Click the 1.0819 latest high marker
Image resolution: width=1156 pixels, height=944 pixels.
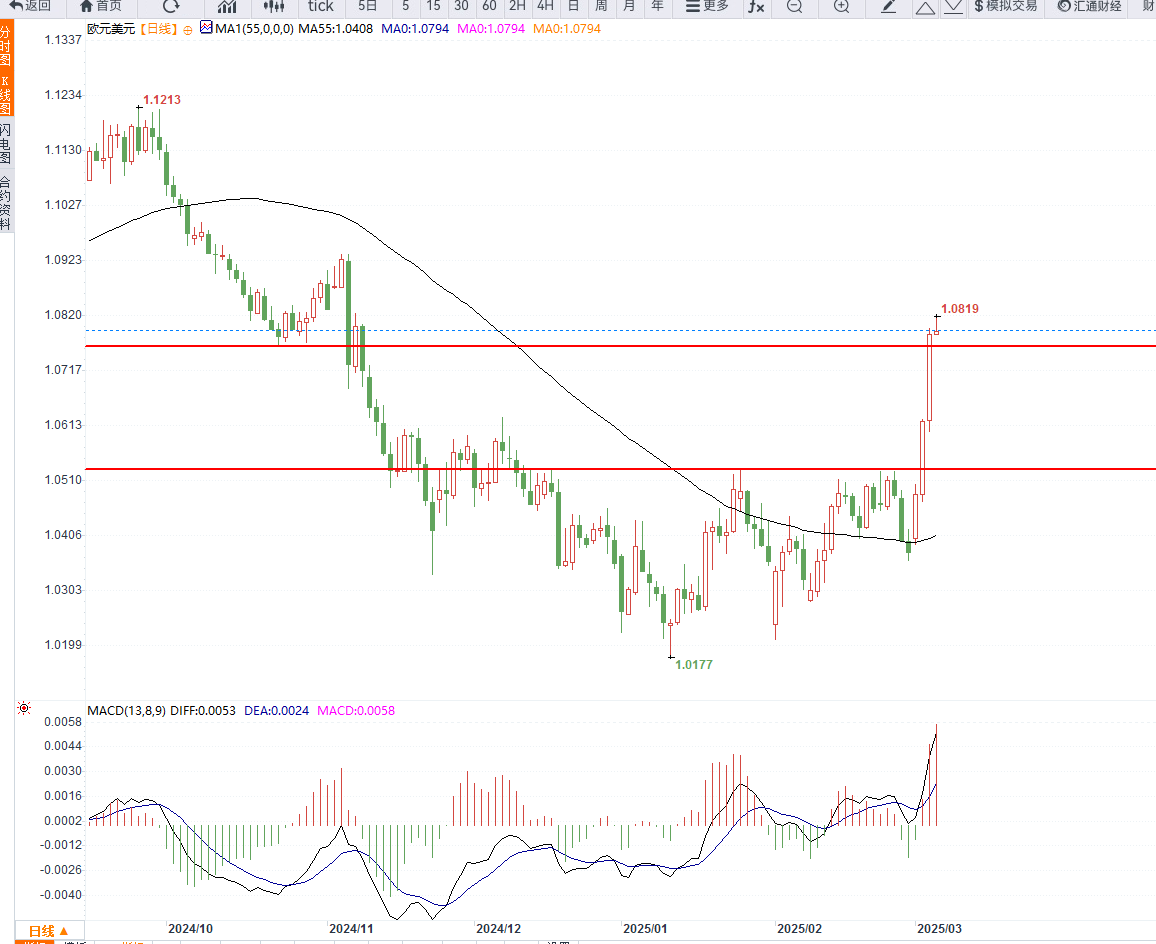(960, 309)
